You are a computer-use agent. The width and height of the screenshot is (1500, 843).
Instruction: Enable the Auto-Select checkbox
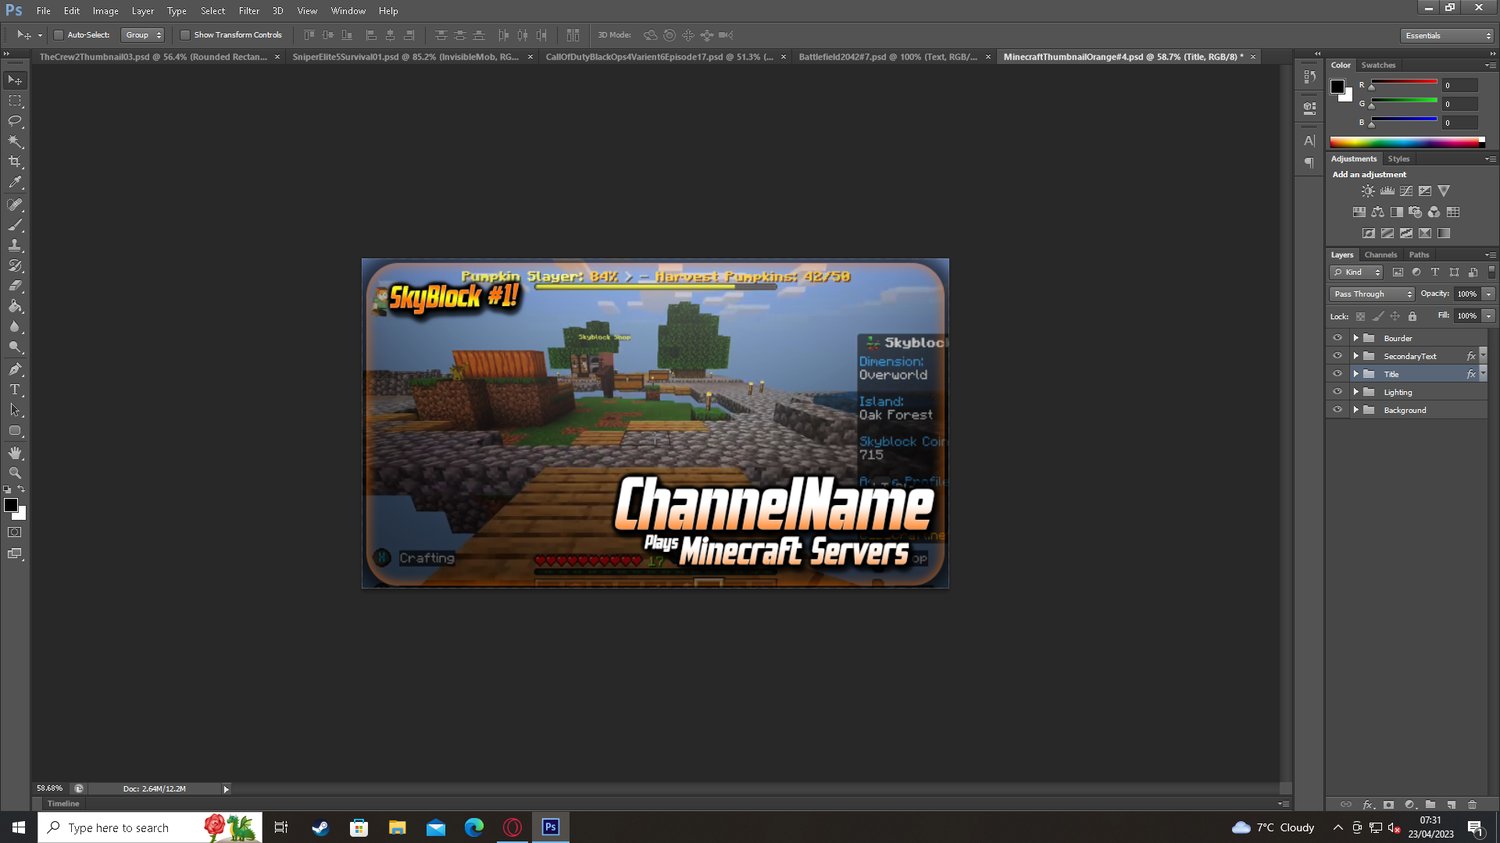click(58, 35)
